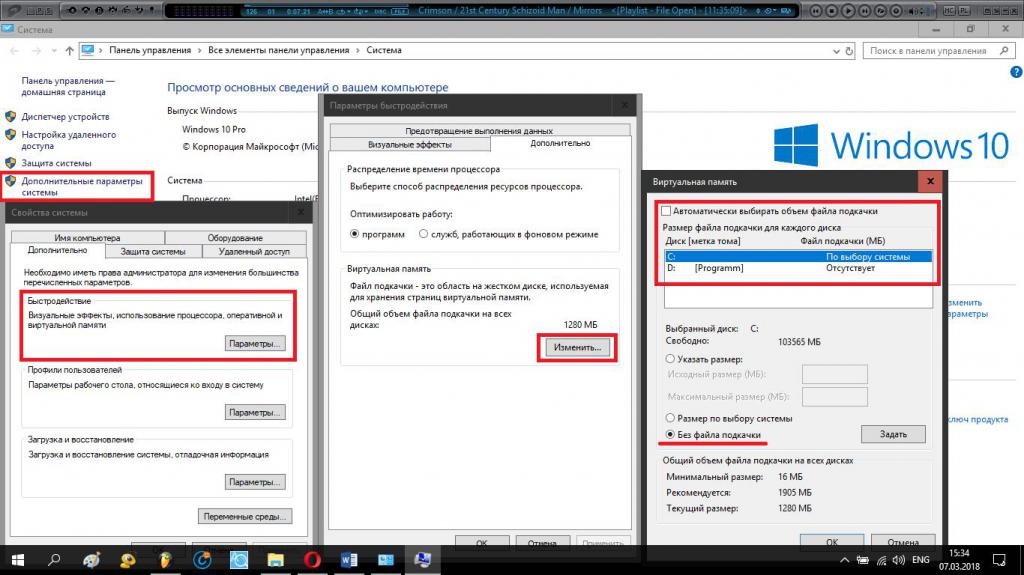Click the volume speaker tray icon
Screen dimensions: 1024x575
coord(899,560)
